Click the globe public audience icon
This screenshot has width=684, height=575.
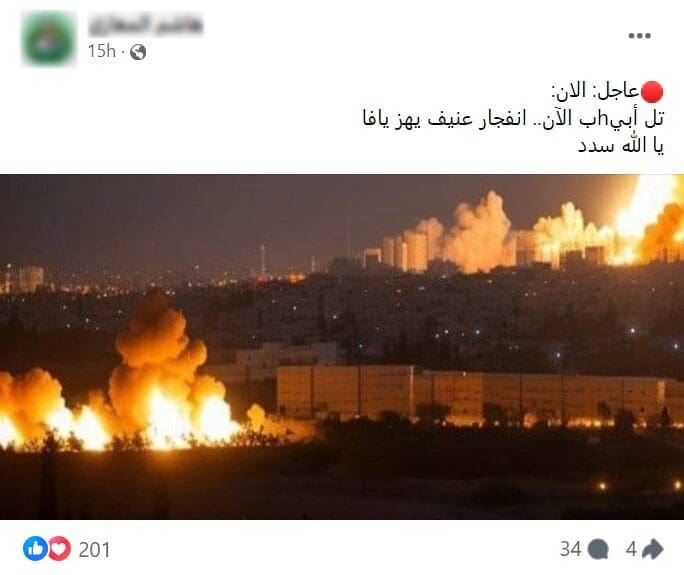click(x=138, y=52)
